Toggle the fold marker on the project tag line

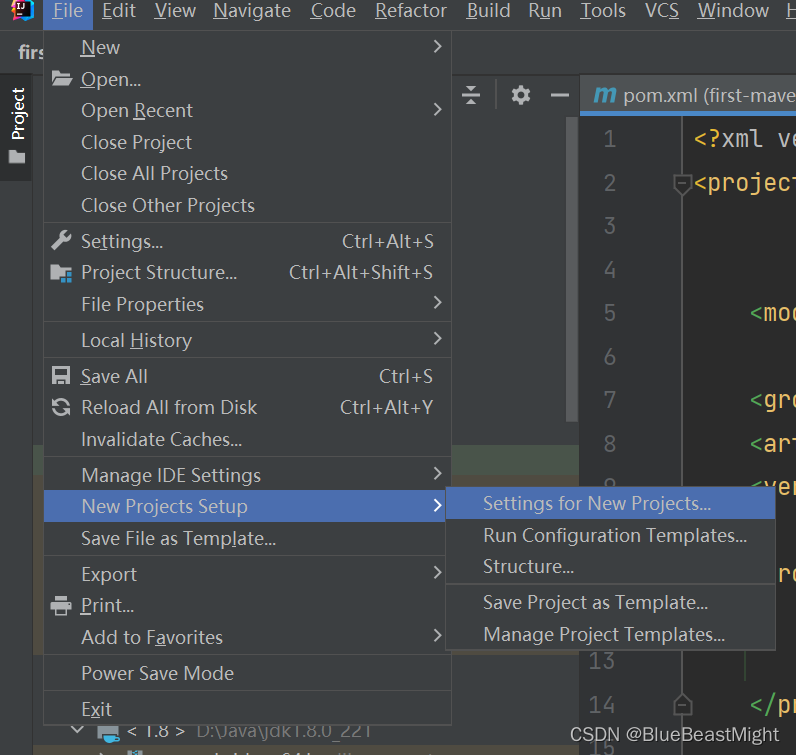[x=682, y=184]
